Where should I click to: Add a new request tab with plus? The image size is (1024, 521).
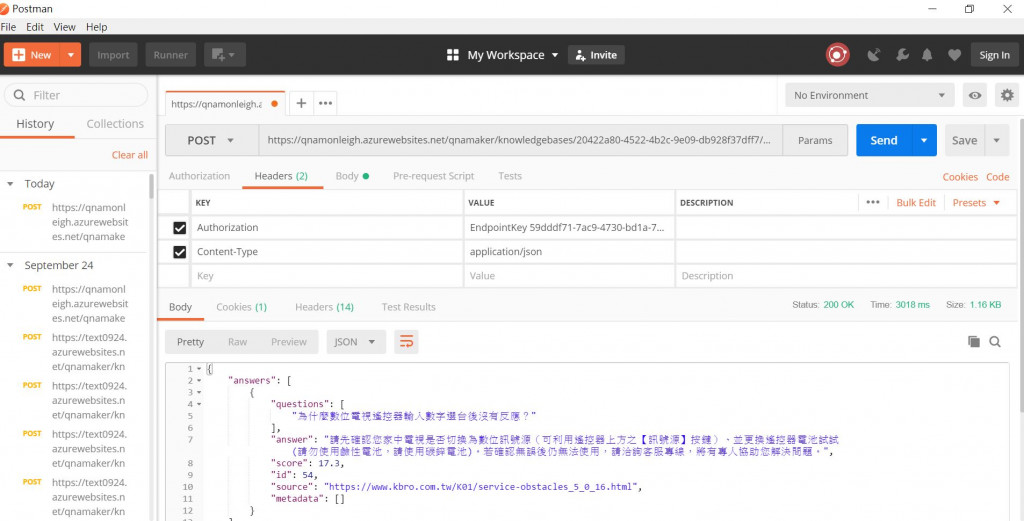[301, 103]
